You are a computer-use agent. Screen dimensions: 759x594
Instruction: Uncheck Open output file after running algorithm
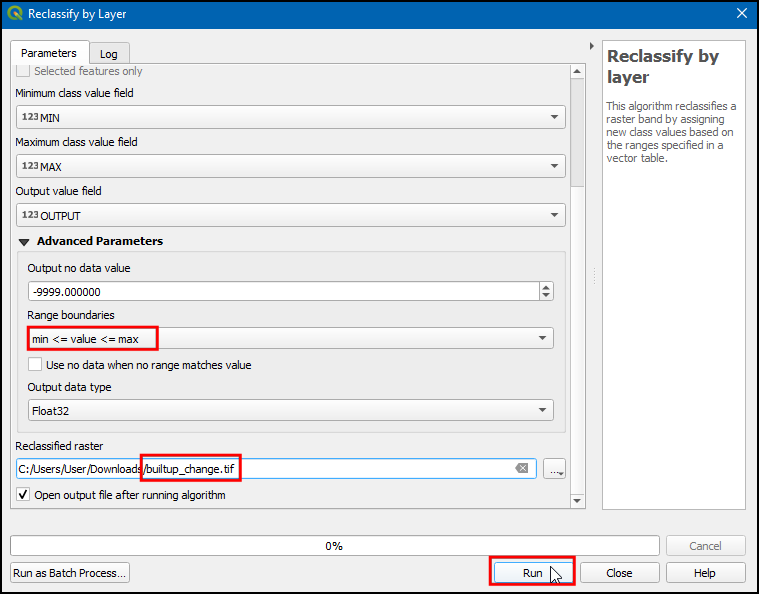pyautogui.click(x=24, y=495)
